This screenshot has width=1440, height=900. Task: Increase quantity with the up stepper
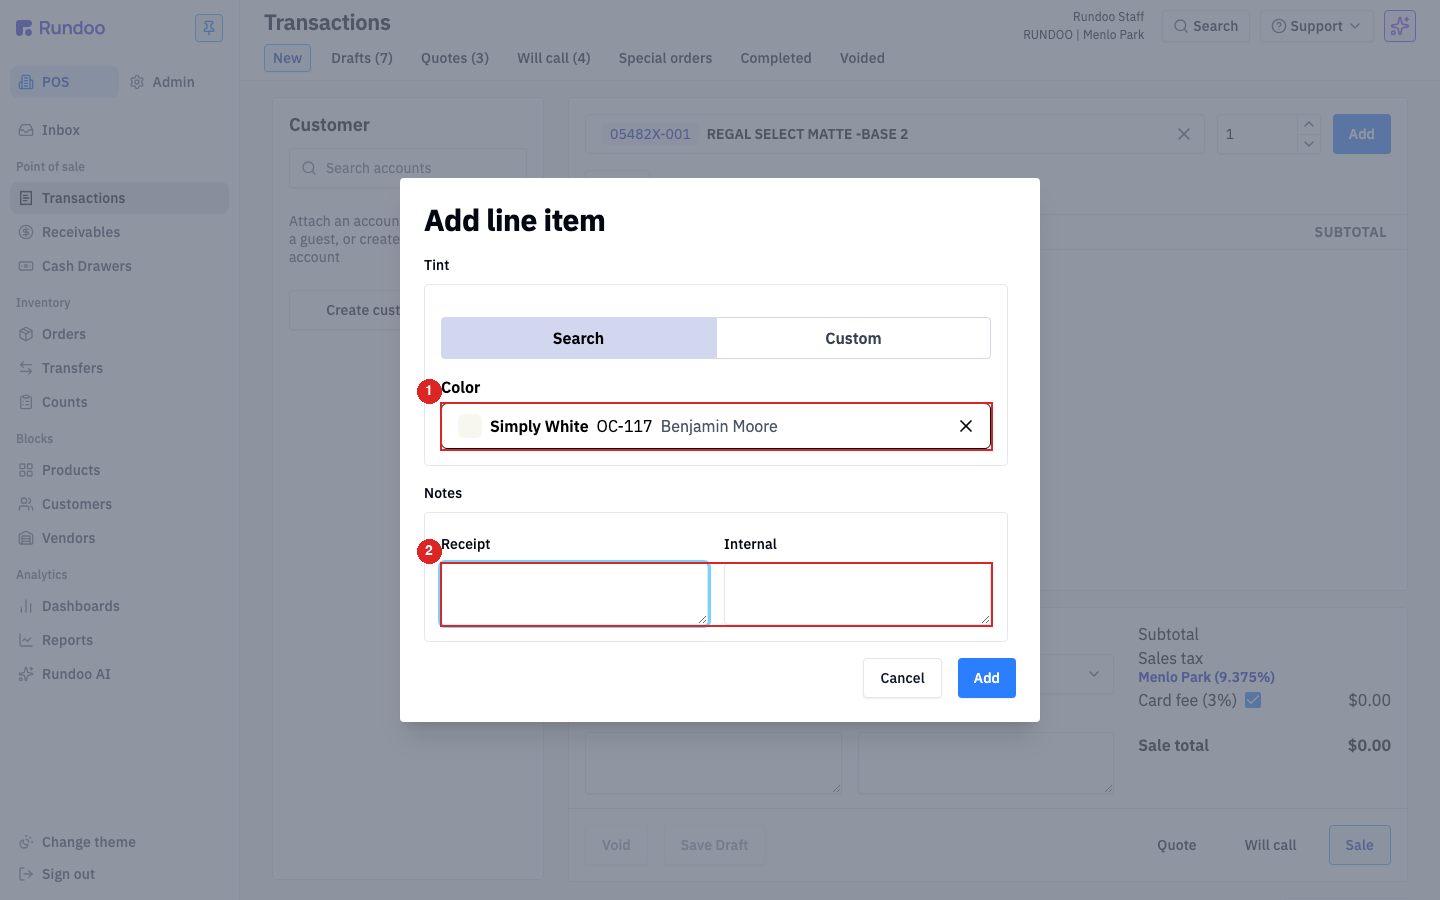pos(1309,124)
